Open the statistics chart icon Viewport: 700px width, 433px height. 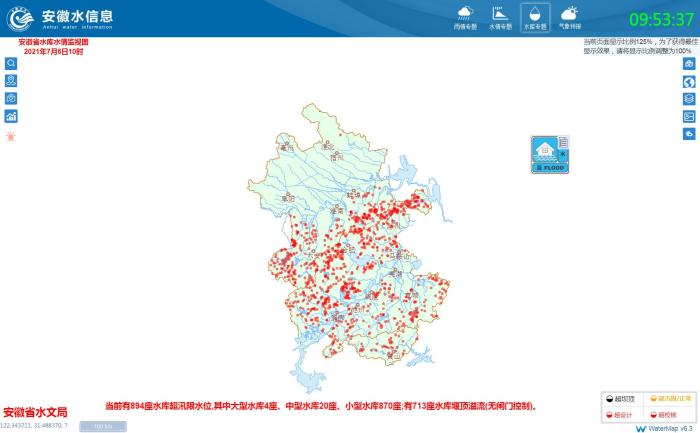pos(11,117)
